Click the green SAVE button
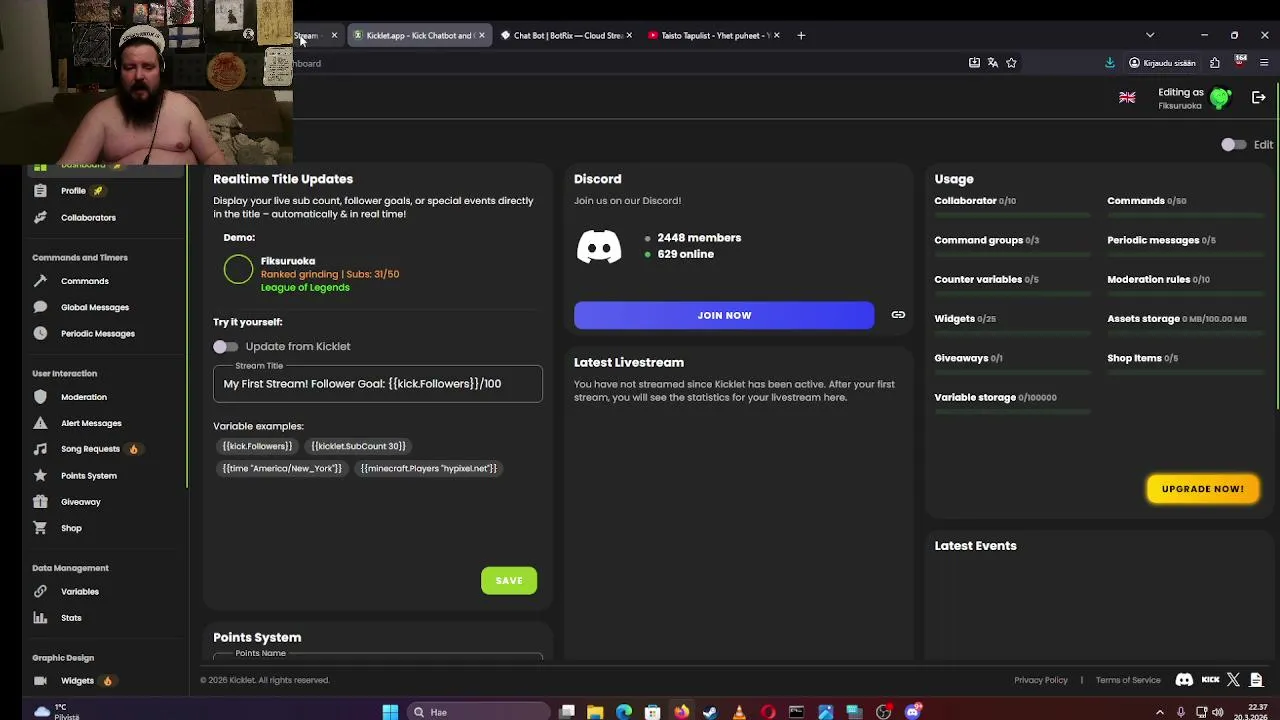The image size is (1280, 720). pyautogui.click(x=509, y=581)
